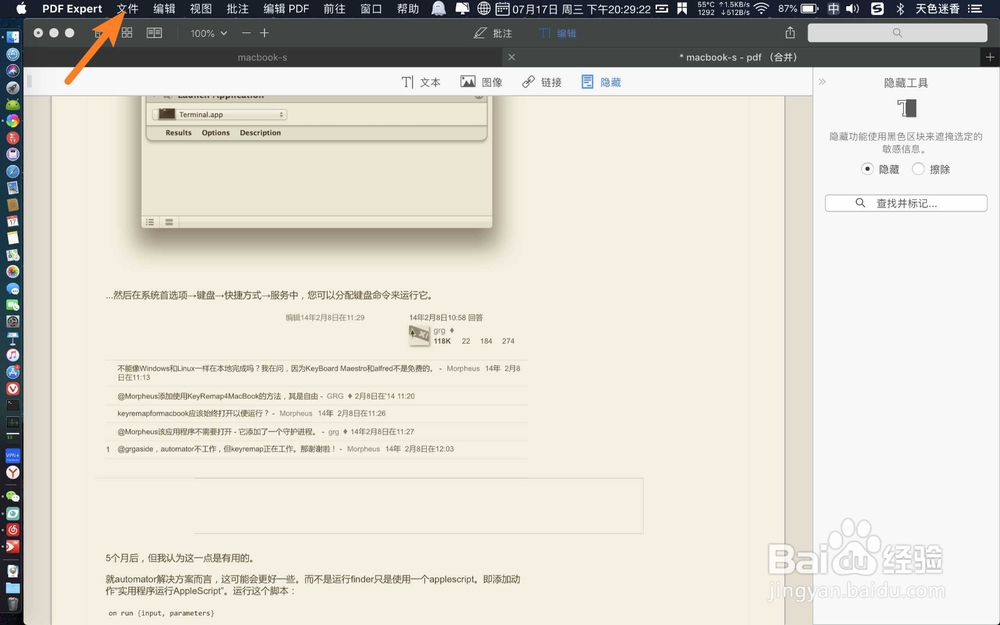Open Safari from the Dock
Viewport: 1000px width, 625px height.
tap(13, 172)
